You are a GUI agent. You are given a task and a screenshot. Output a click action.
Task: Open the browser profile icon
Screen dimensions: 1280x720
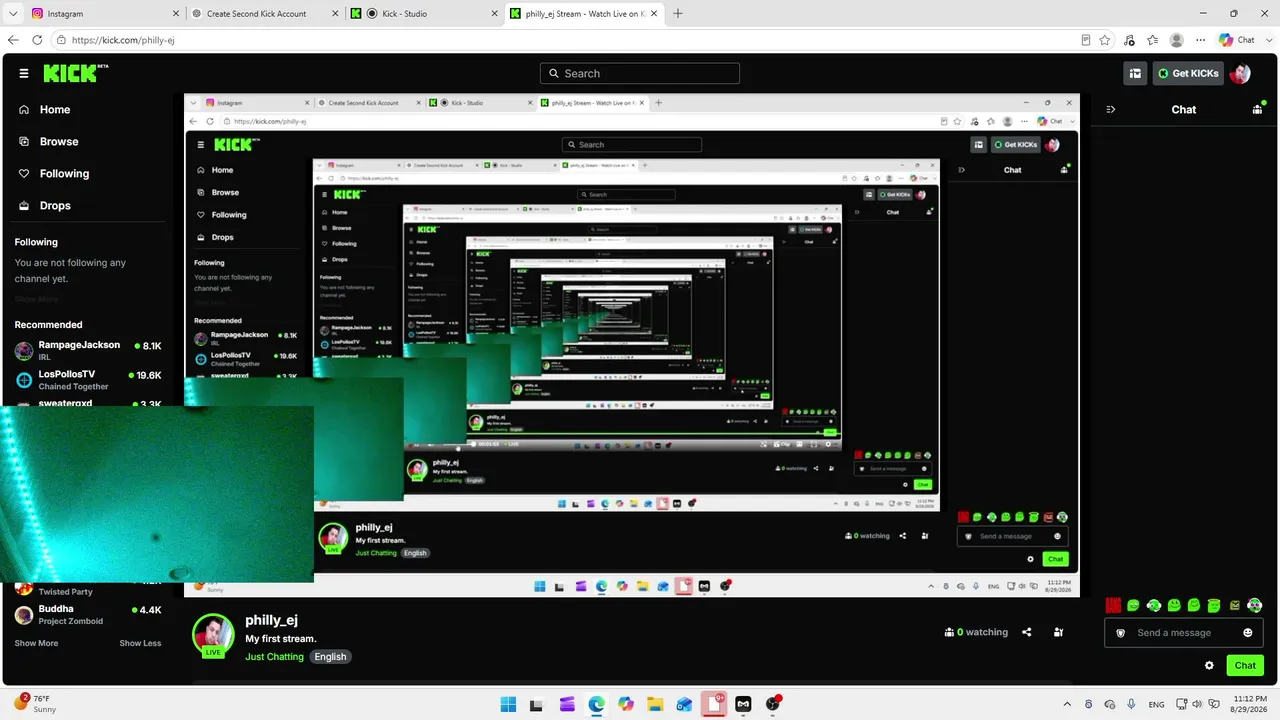click(x=1177, y=40)
